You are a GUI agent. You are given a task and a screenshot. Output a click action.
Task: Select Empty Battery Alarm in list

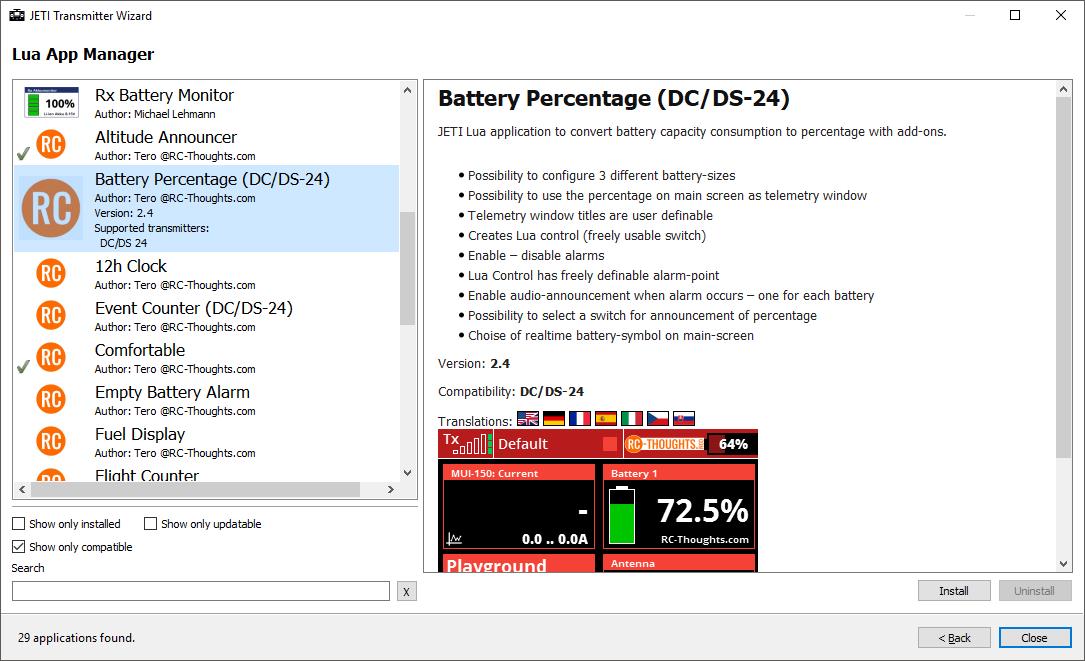(x=206, y=399)
